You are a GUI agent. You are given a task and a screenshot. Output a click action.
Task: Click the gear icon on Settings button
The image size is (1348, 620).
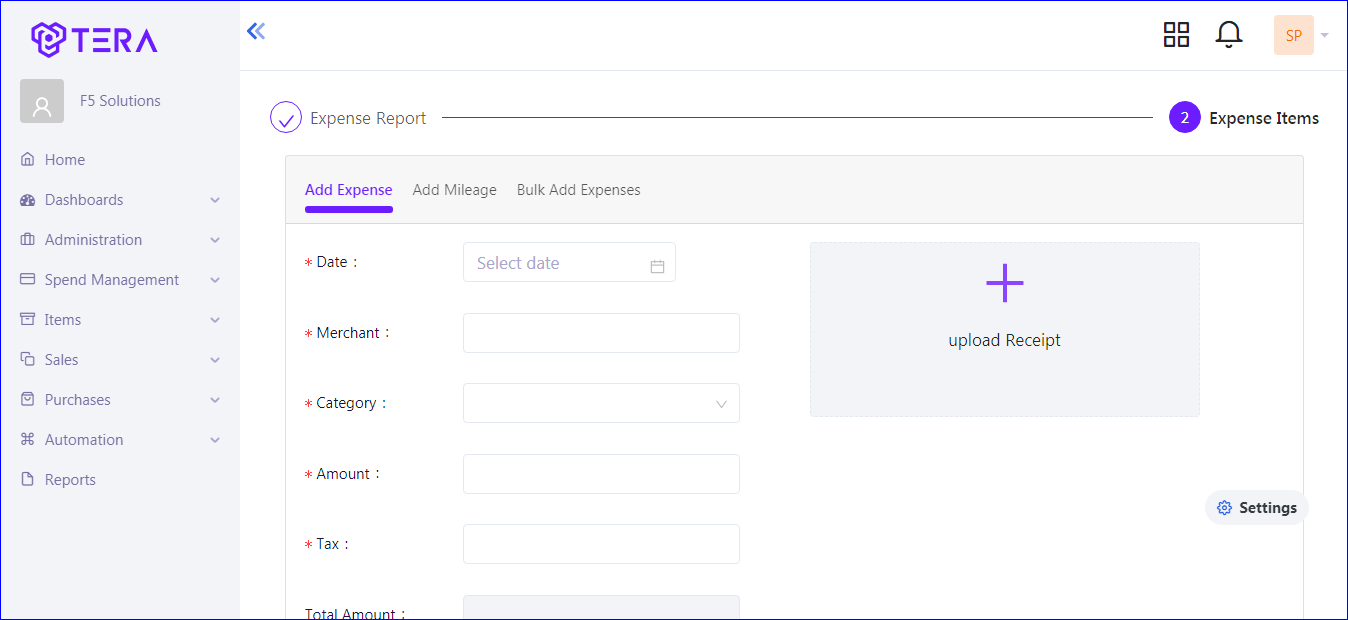[1224, 508]
